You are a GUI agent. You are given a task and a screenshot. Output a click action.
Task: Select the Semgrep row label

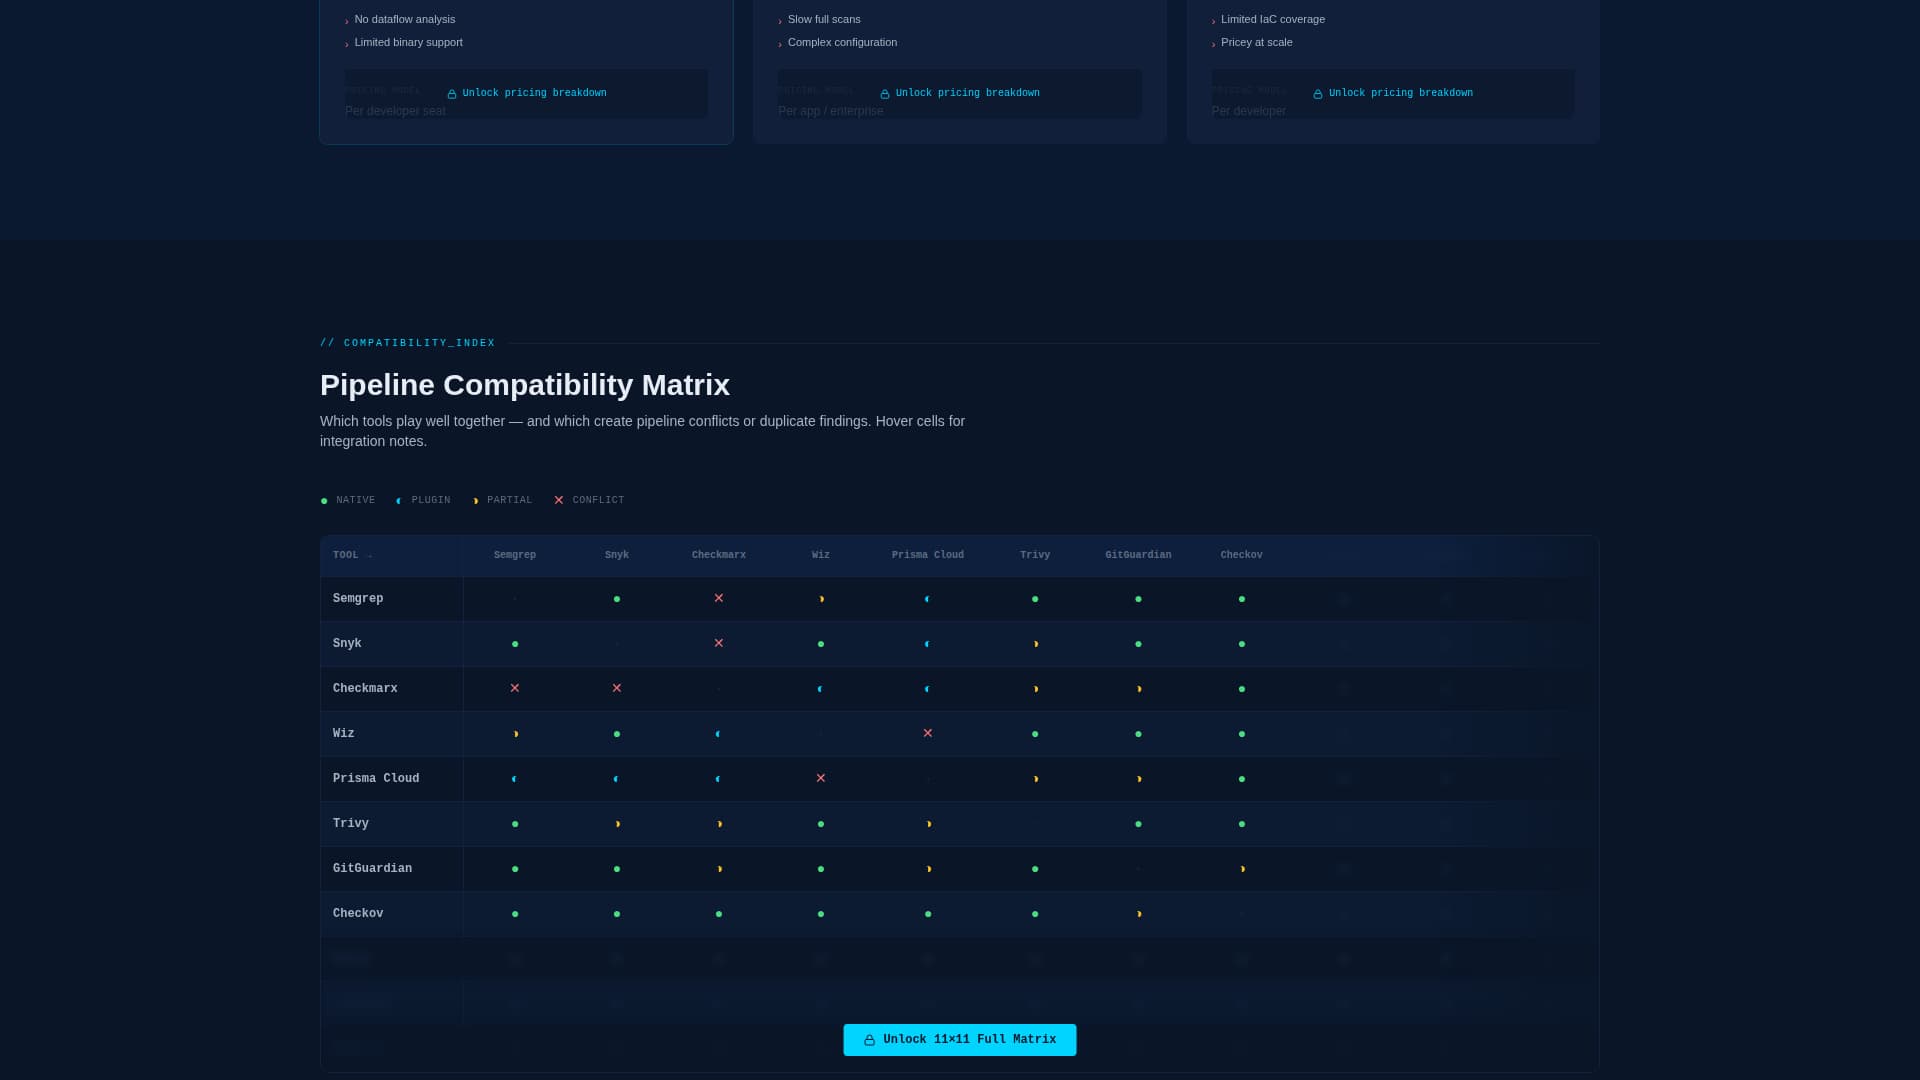click(358, 599)
